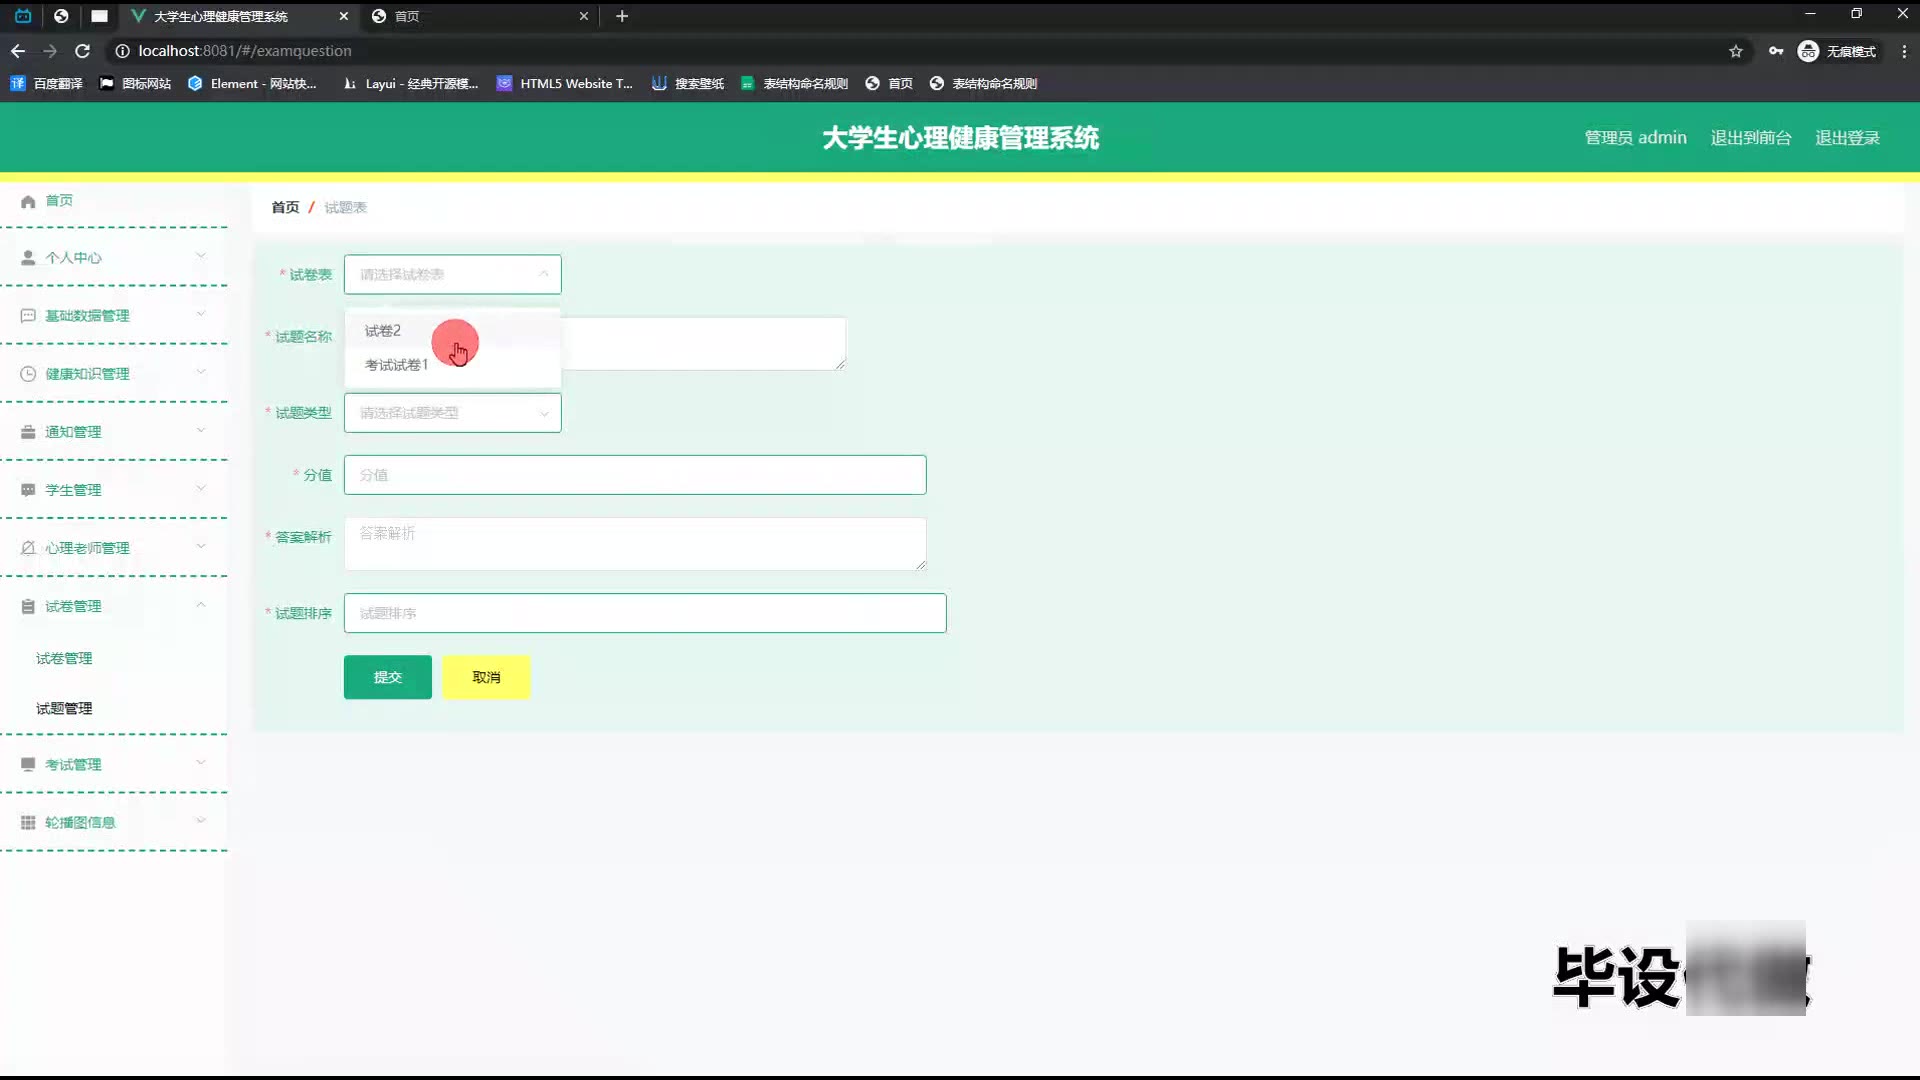Click the 首页 breadcrumb link
This screenshot has width=1920, height=1080.
click(285, 207)
